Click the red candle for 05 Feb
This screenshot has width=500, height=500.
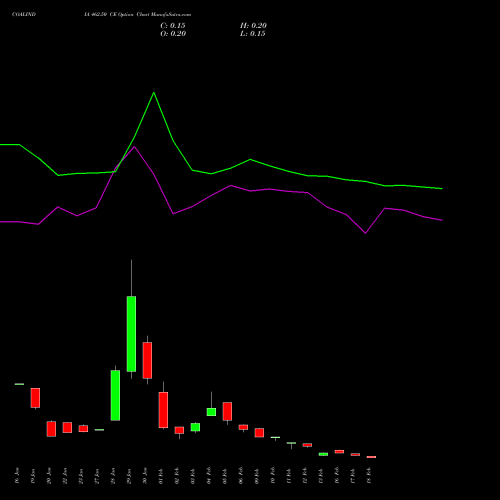[227, 411]
